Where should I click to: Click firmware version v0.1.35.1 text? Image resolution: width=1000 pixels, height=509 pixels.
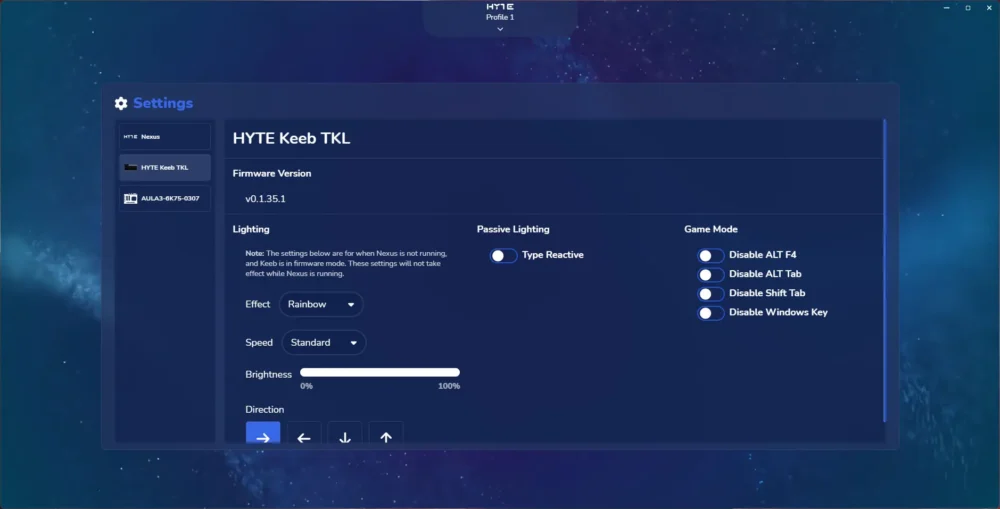[265, 198]
